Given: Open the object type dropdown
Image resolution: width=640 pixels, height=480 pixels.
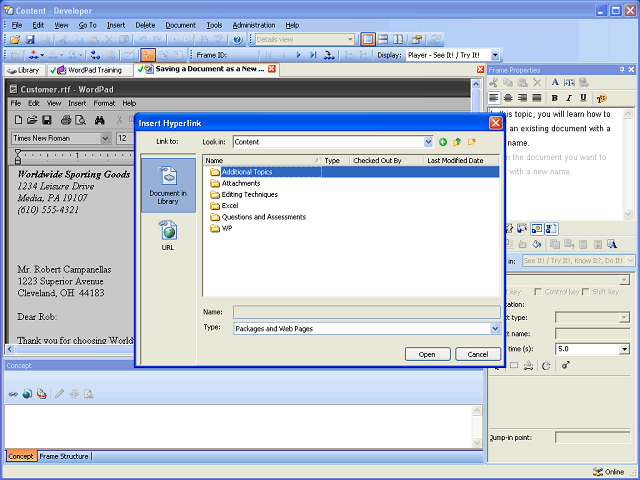Looking at the screenshot, I should 624,318.
